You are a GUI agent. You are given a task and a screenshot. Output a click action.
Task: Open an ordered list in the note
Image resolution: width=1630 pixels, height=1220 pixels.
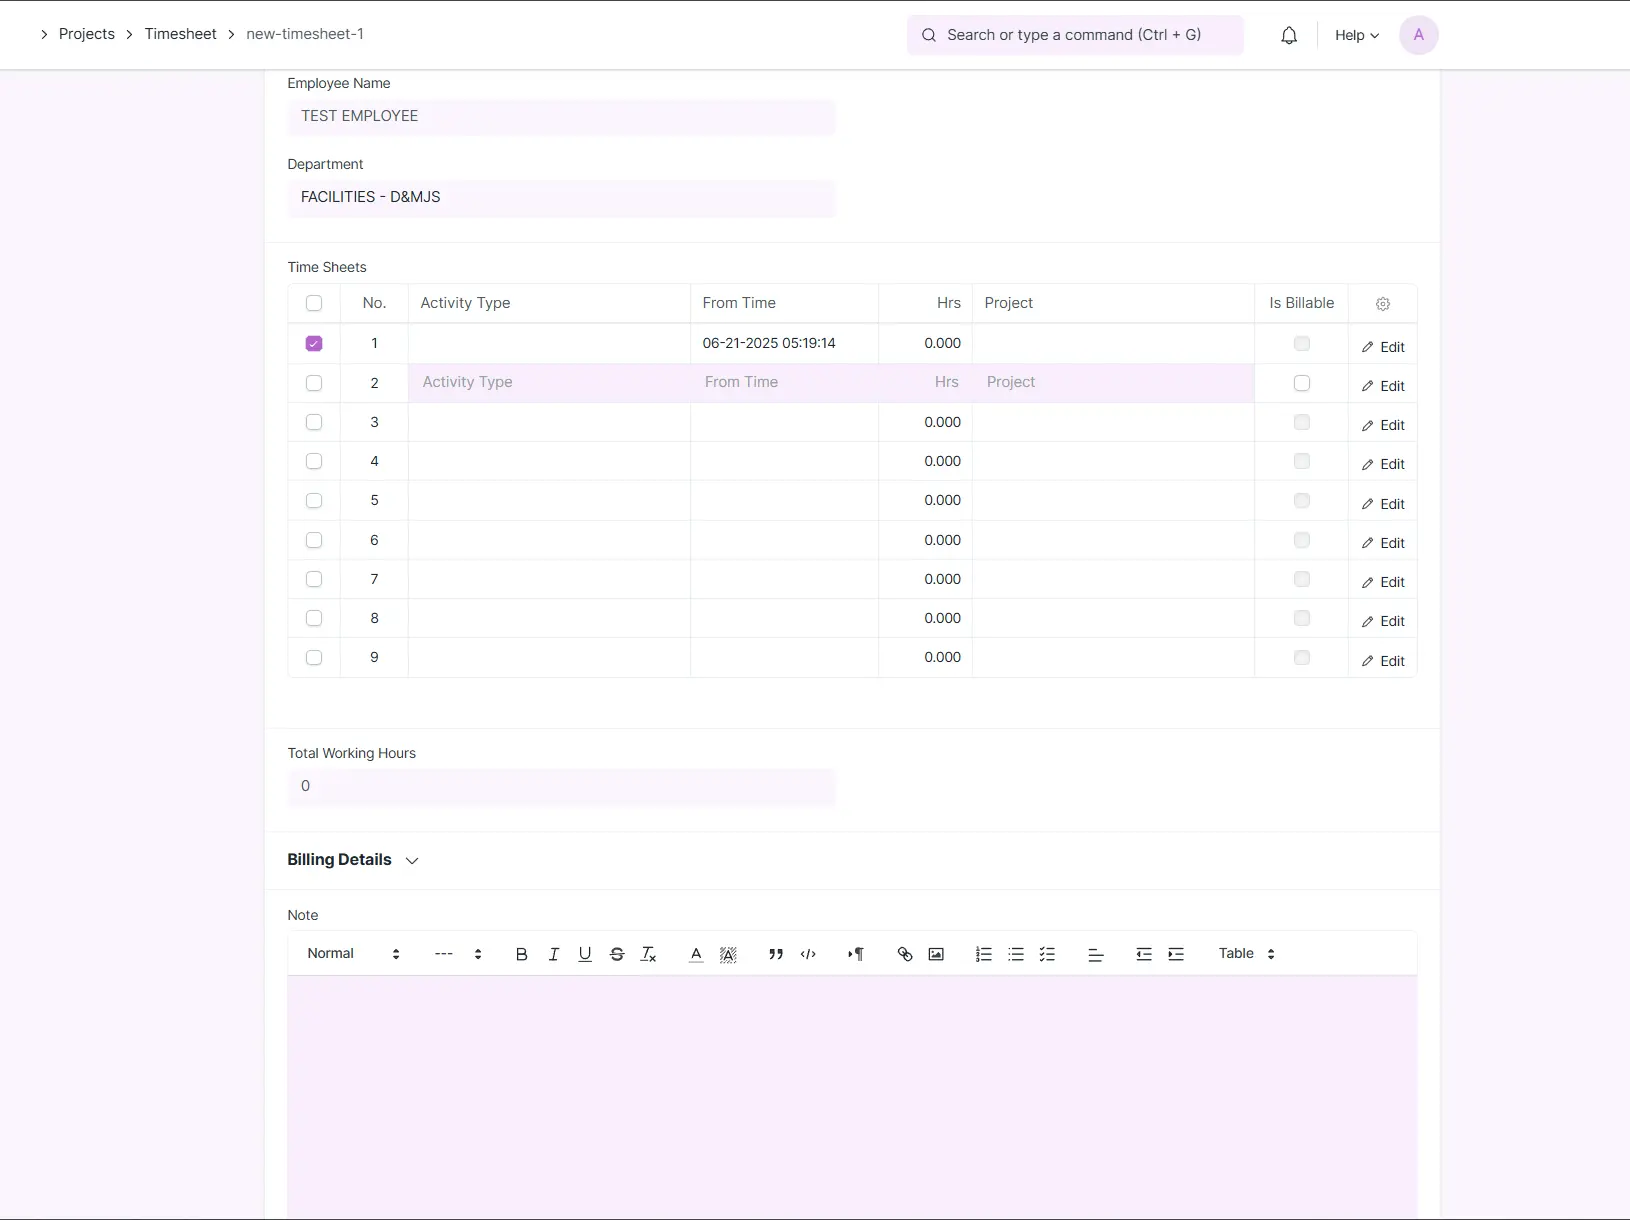(x=983, y=954)
